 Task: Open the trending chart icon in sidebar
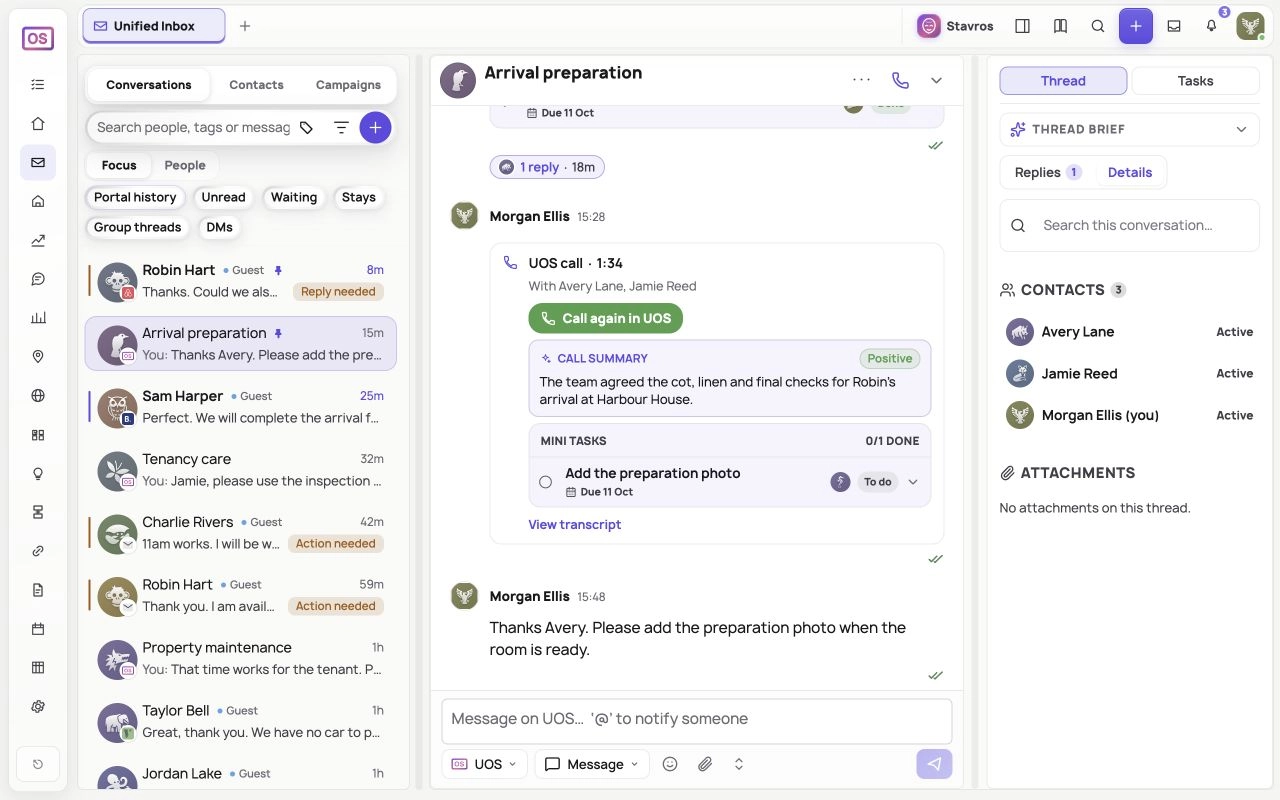[x=38, y=240]
